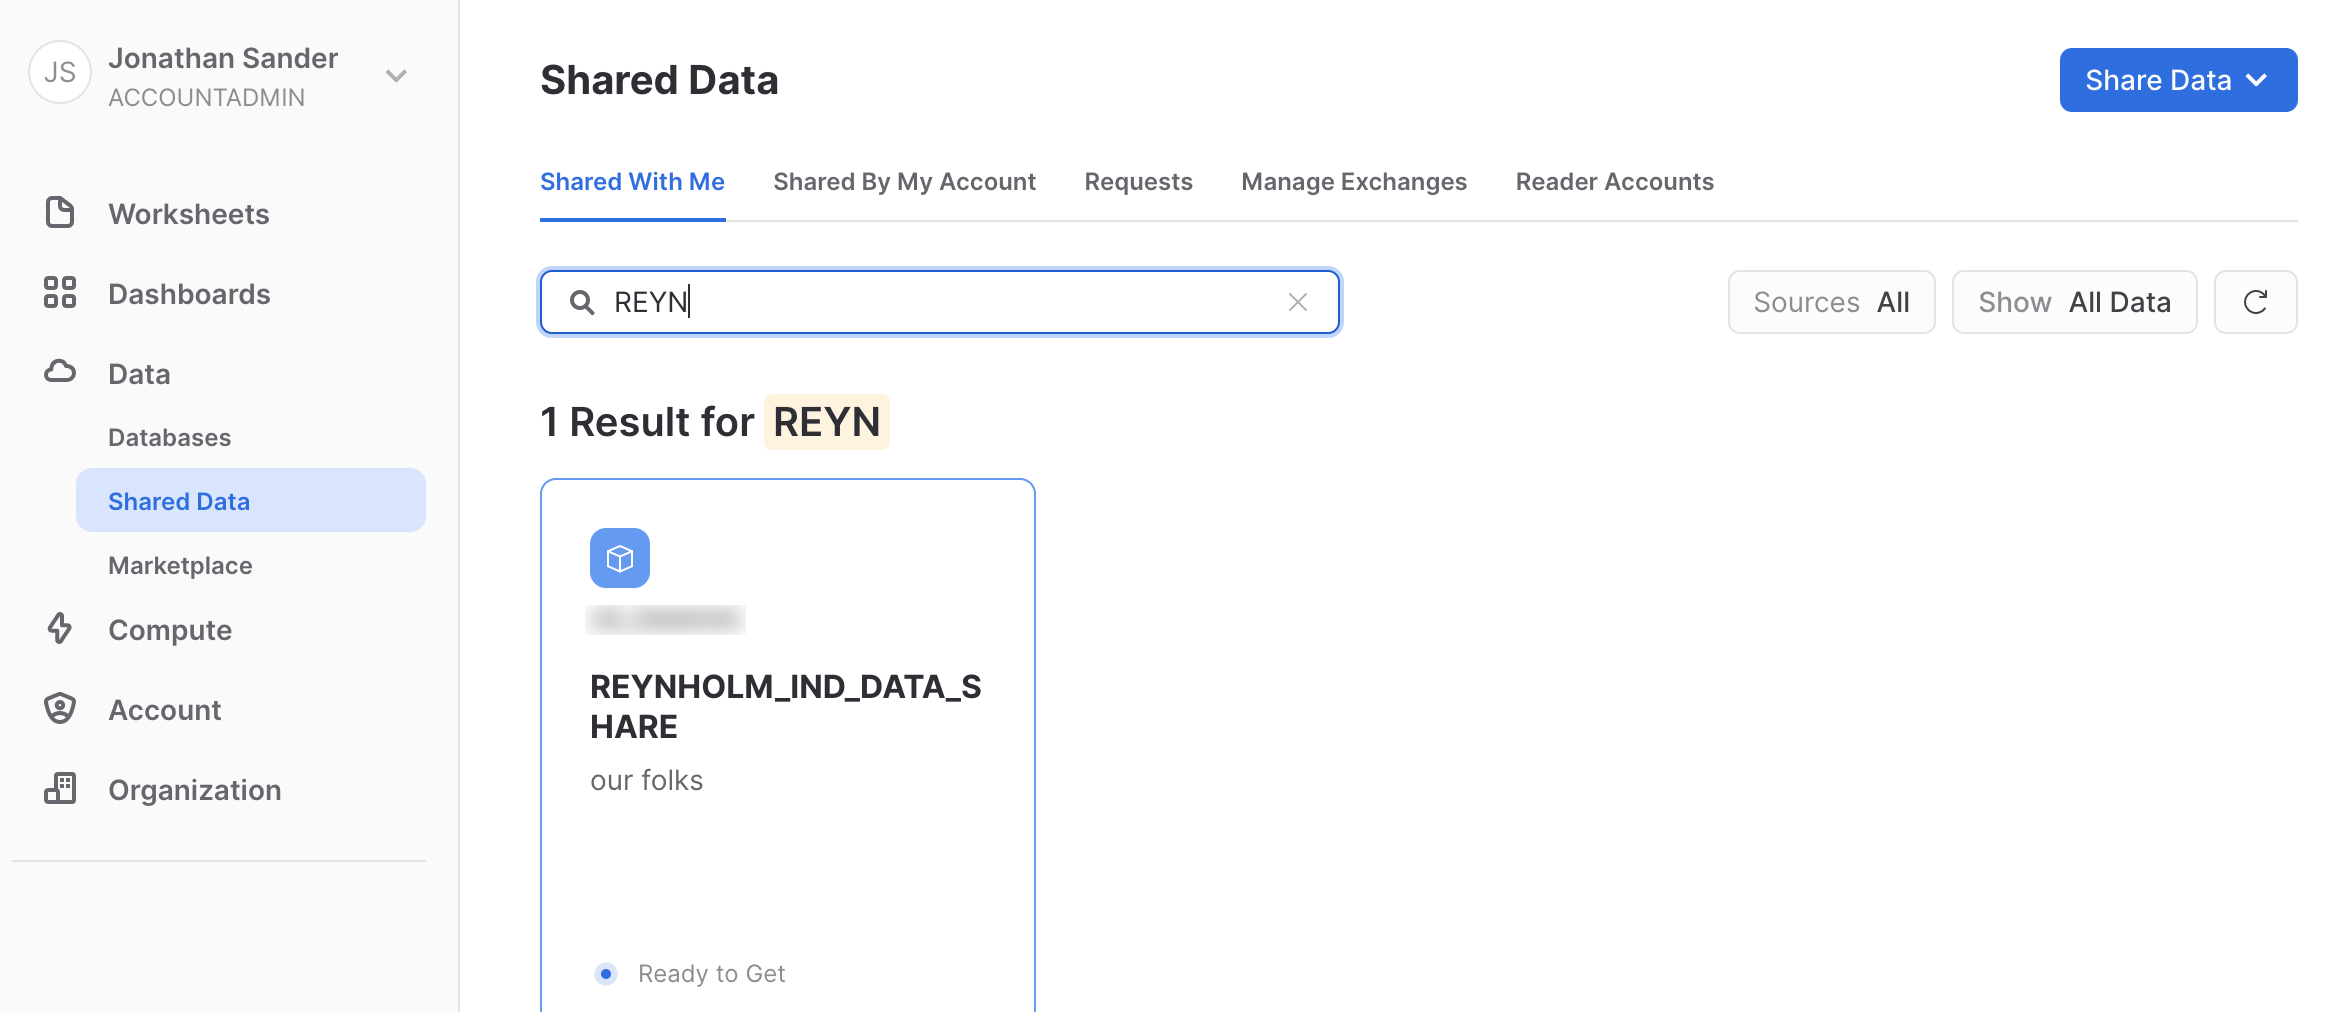The image size is (2336, 1012).
Task: Click the blue cube share icon
Action: [619, 558]
